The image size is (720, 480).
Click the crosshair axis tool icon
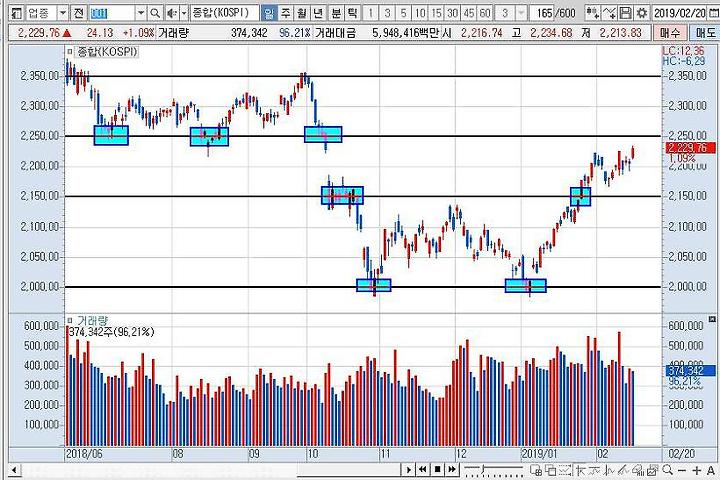(581, 470)
